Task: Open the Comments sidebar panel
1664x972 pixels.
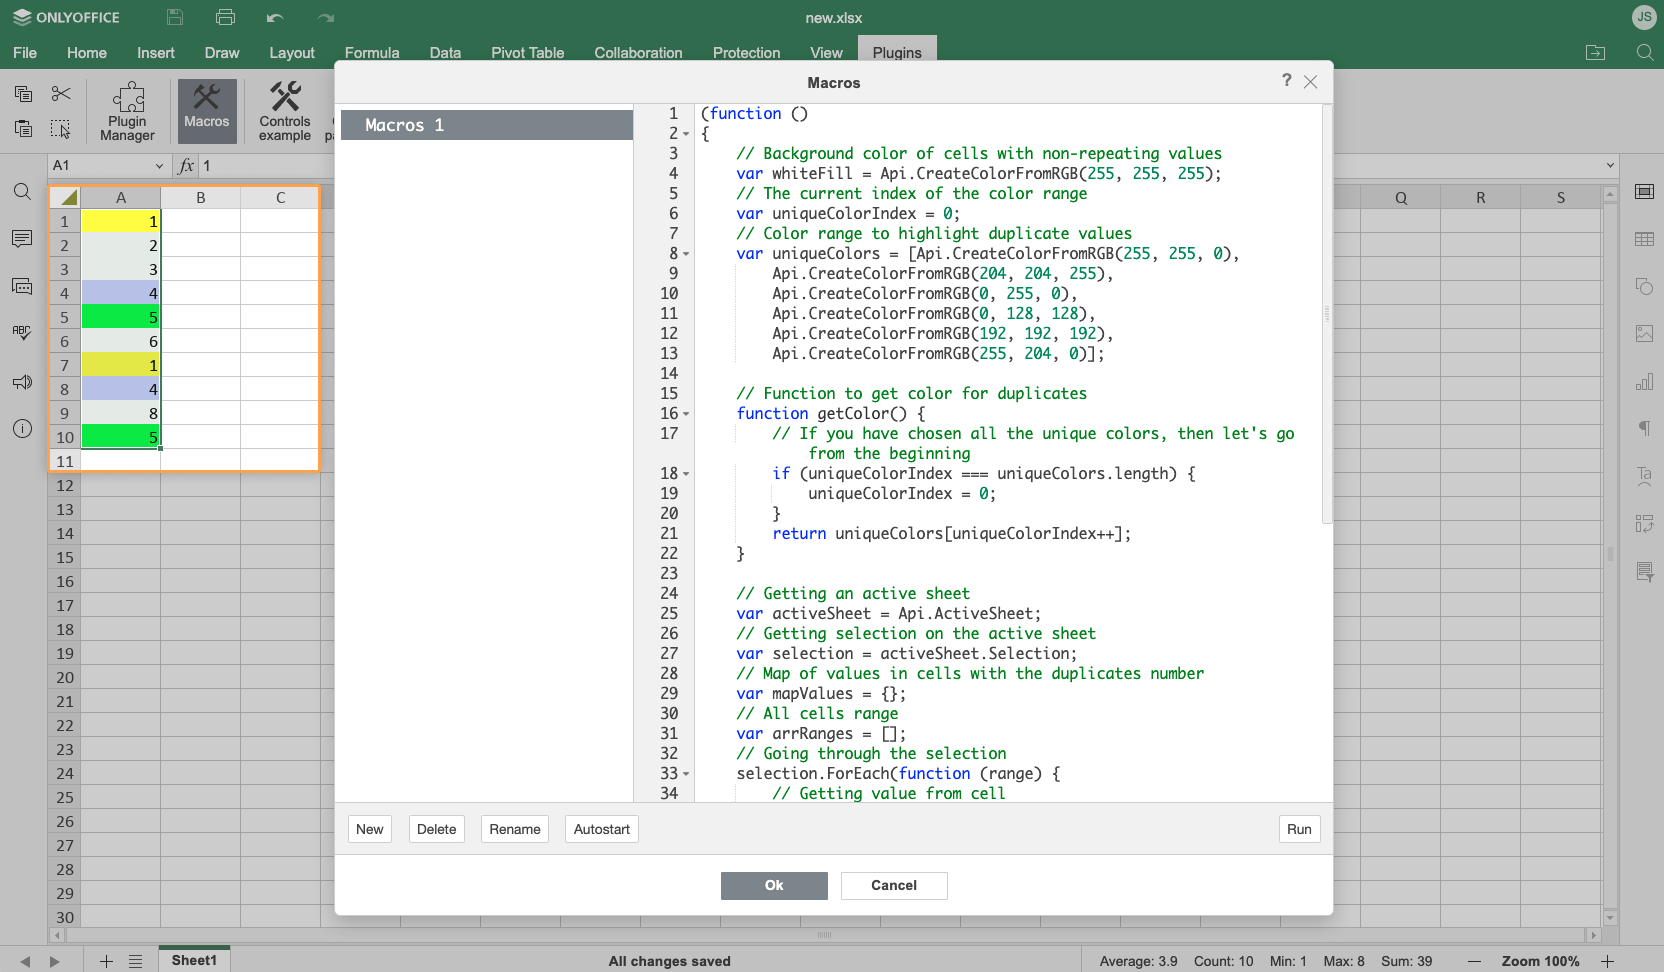Action: click(x=22, y=239)
